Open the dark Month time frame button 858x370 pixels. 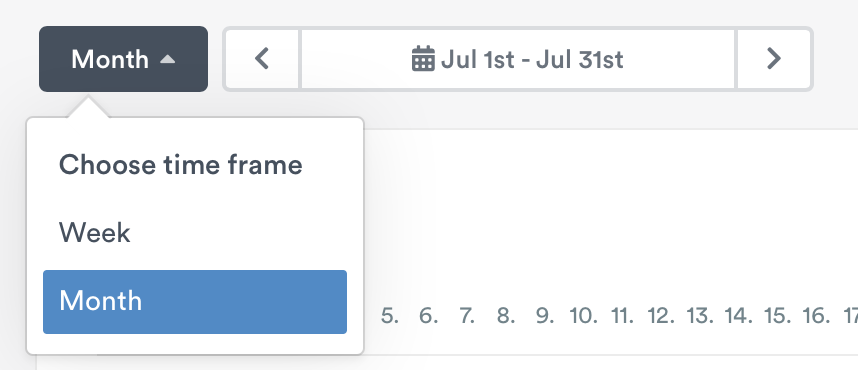[124, 59]
